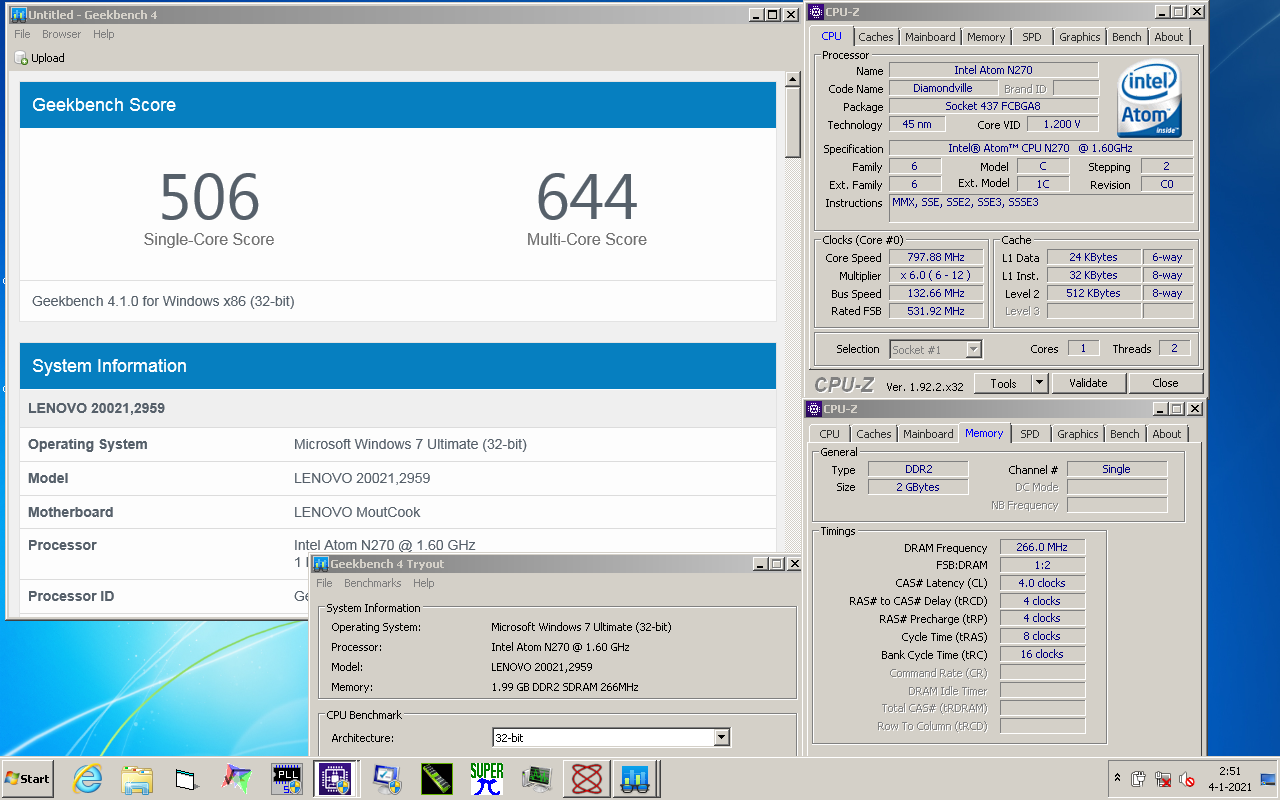
Task: Click the Intel Atom N270 name field
Action: [994, 71]
